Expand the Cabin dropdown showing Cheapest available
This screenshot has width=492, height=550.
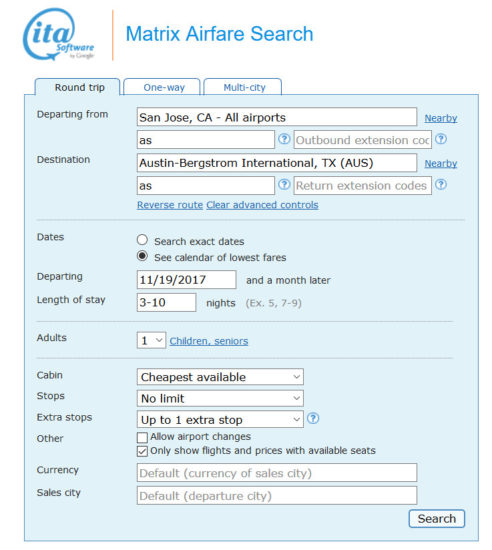220,377
